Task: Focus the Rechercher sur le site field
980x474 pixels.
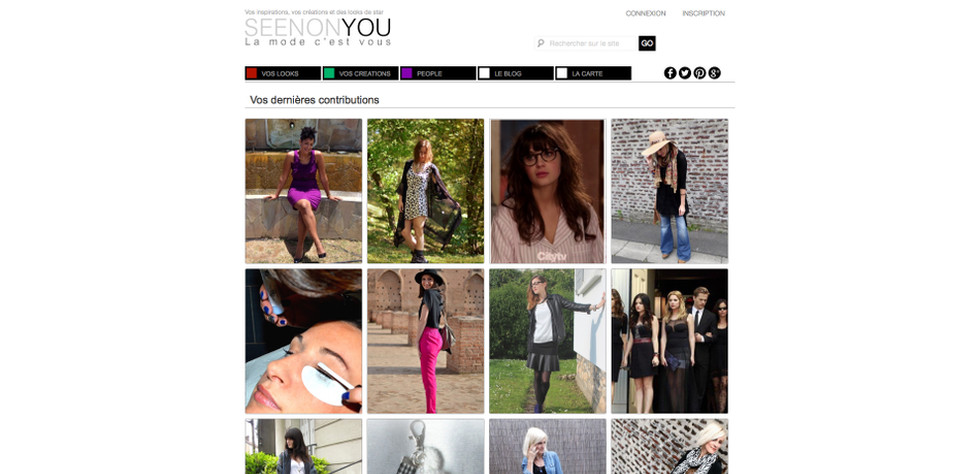Action: click(592, 43)
